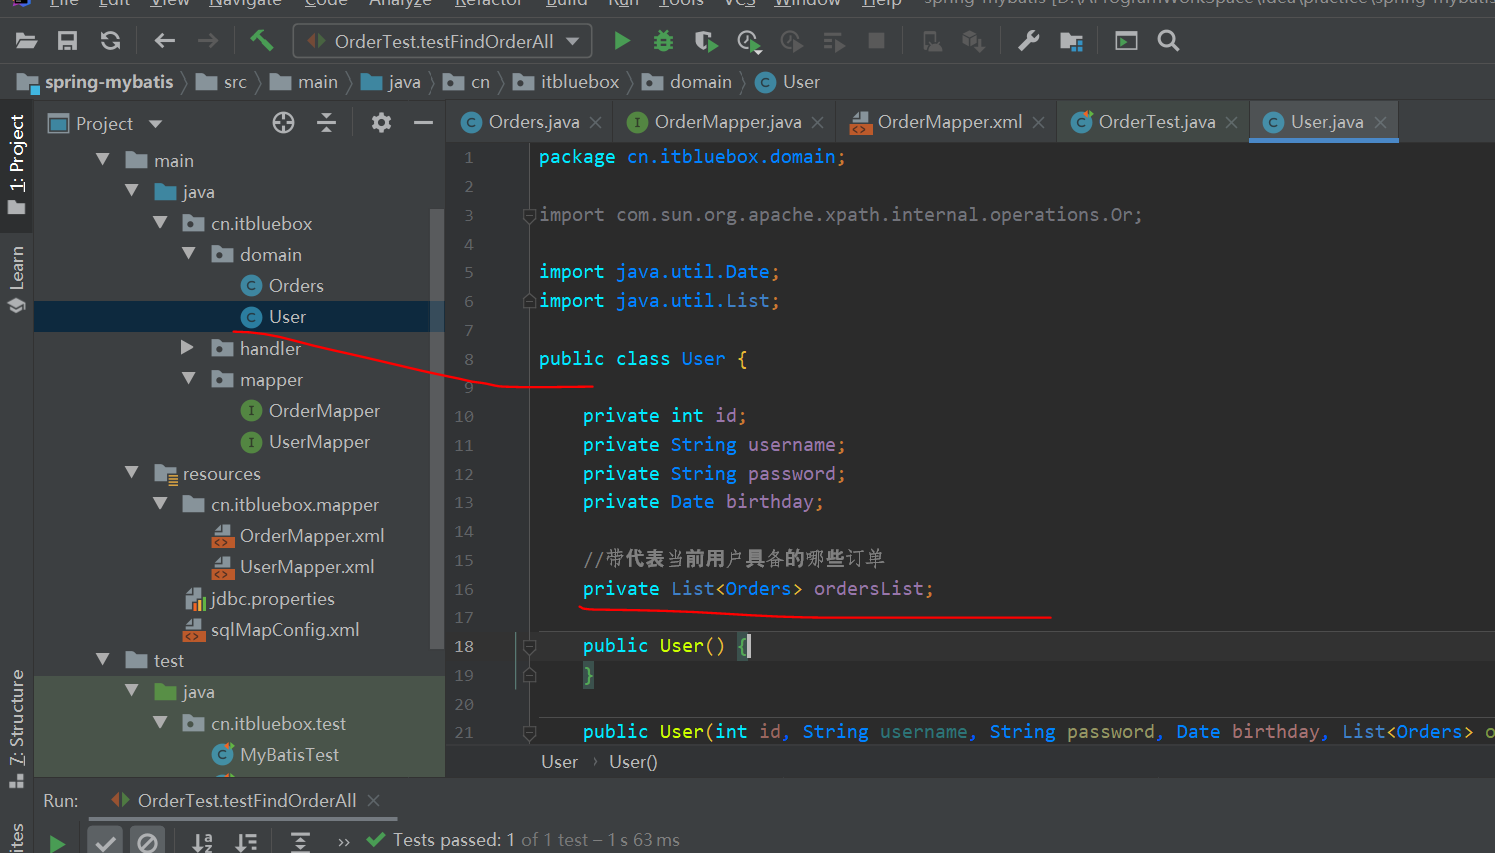1495x853 pixels.
Task: Toggle fold on the import line 3
Action: pyautogui.click(x=529, y=215)
